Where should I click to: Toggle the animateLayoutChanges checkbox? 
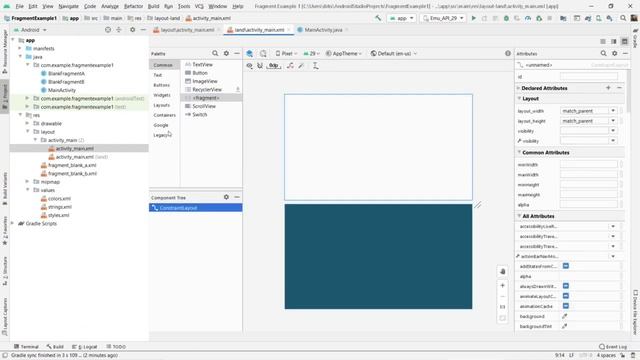pos(566,296)
